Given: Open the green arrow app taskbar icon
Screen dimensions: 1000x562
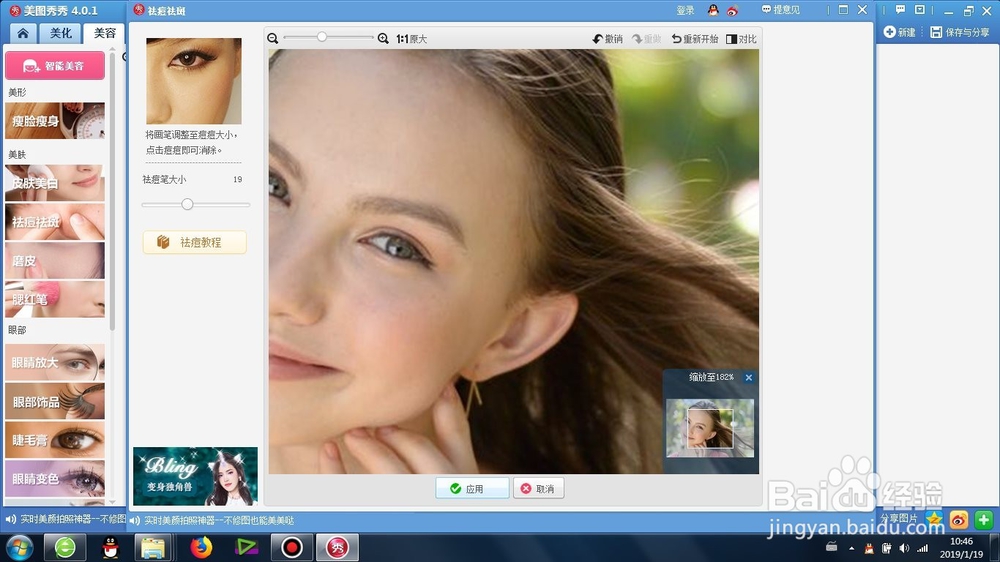Looking at the screenshot, I should [x=246, y=547].
